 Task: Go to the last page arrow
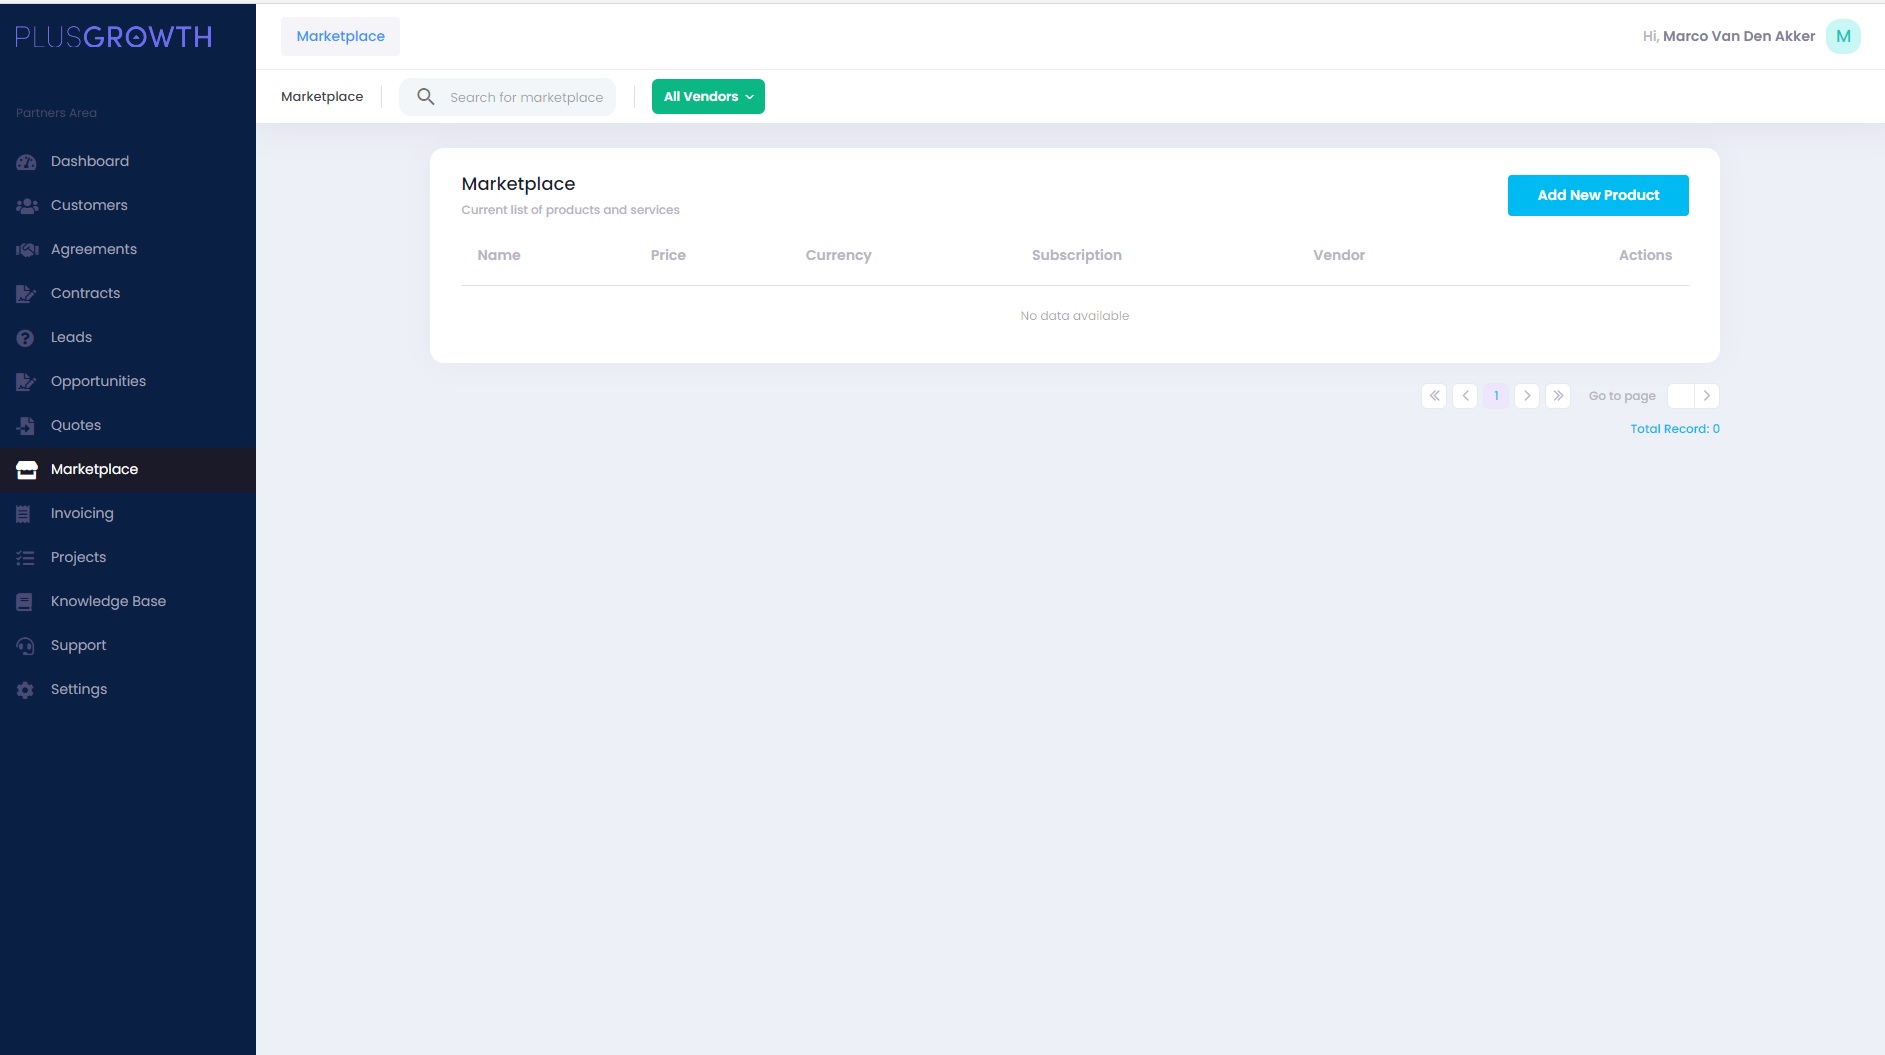tap(1558, 396)
